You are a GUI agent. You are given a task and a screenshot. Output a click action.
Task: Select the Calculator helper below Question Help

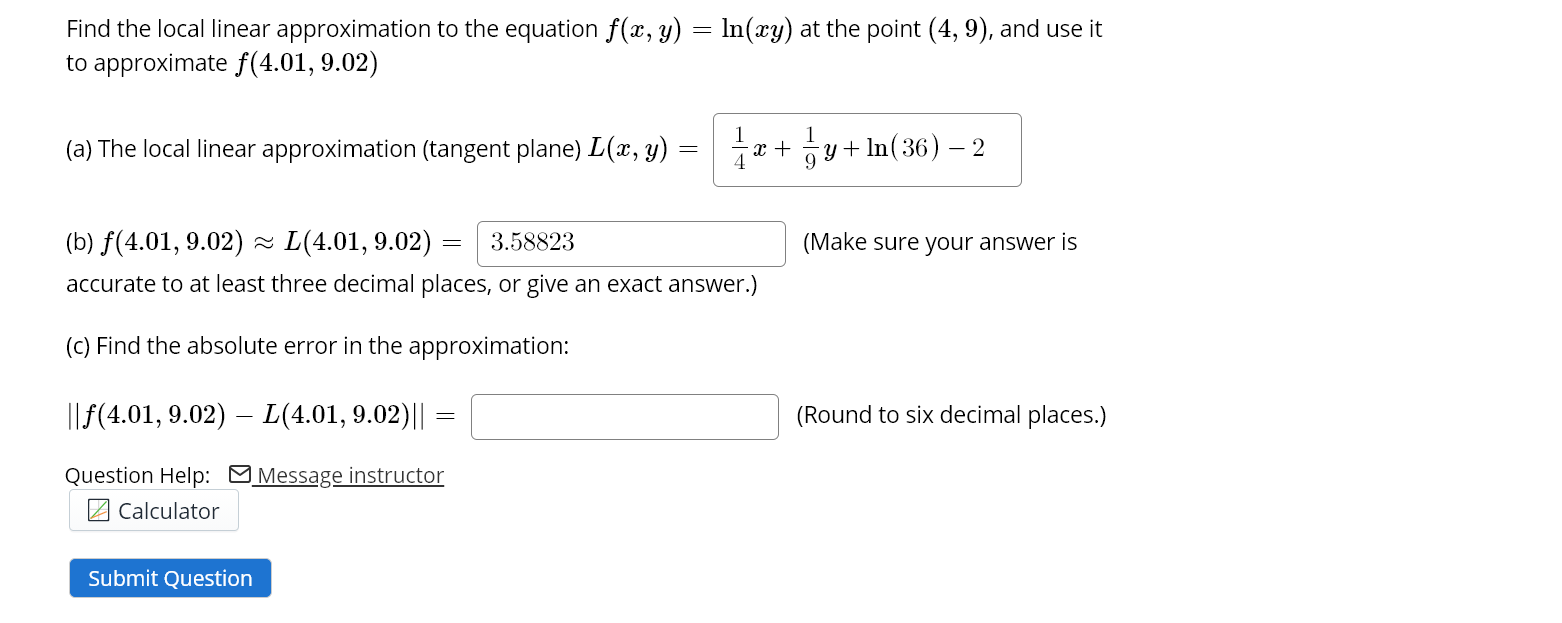click(153, 510)
